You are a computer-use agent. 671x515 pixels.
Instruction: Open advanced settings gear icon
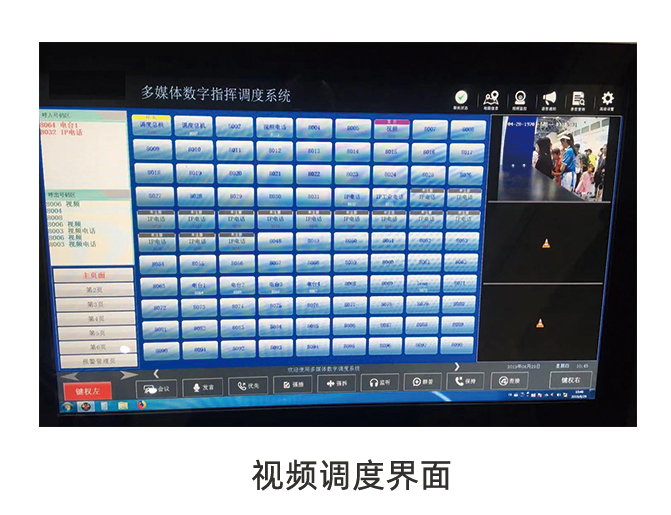click(607, 99)
